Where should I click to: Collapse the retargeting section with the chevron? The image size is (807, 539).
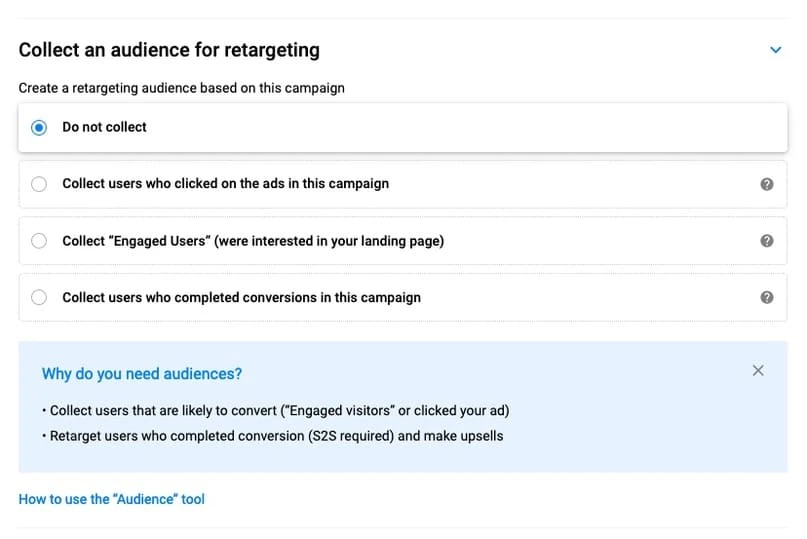[775, 50]
